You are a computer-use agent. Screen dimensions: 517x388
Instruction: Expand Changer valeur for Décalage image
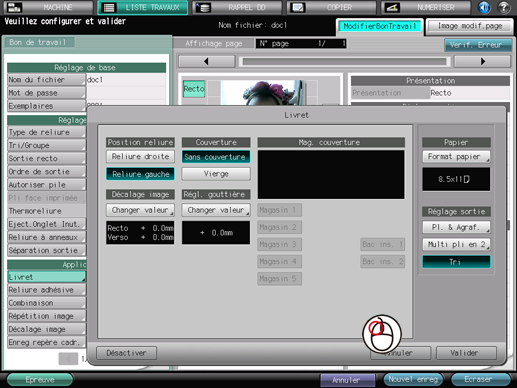[140, 210]
